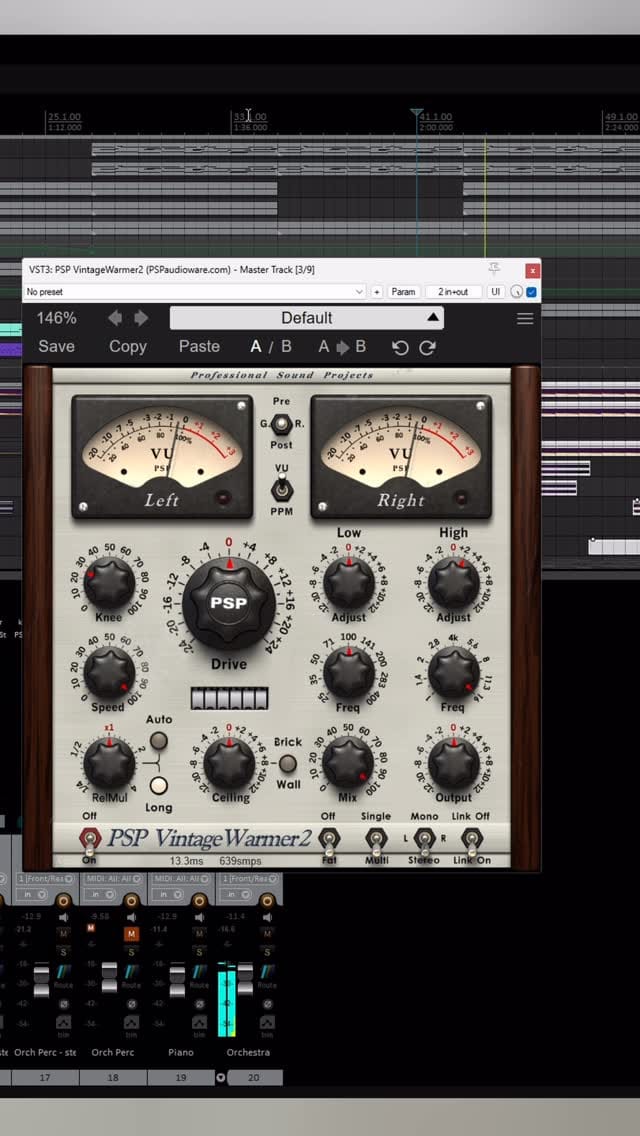Flip the VU / PPM switch
Image resolution: width=640 pixels, height=1136 pixels.
click(x=281, y=490)
